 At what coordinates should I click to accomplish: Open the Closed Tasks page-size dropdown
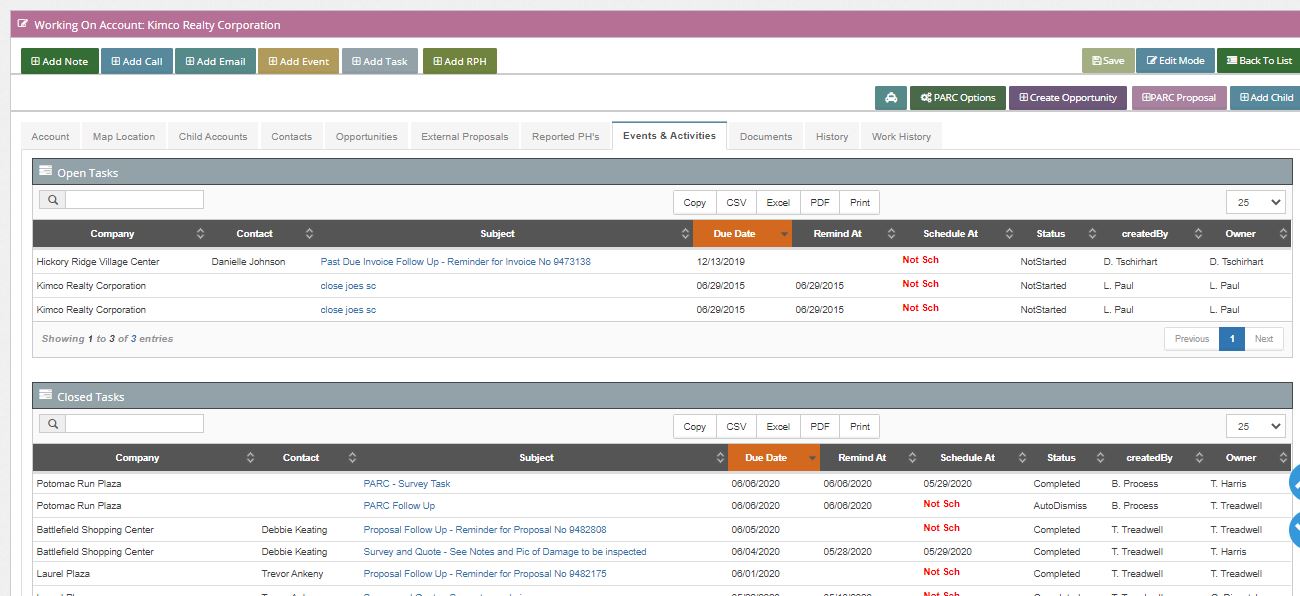(x=1255, y=426)
